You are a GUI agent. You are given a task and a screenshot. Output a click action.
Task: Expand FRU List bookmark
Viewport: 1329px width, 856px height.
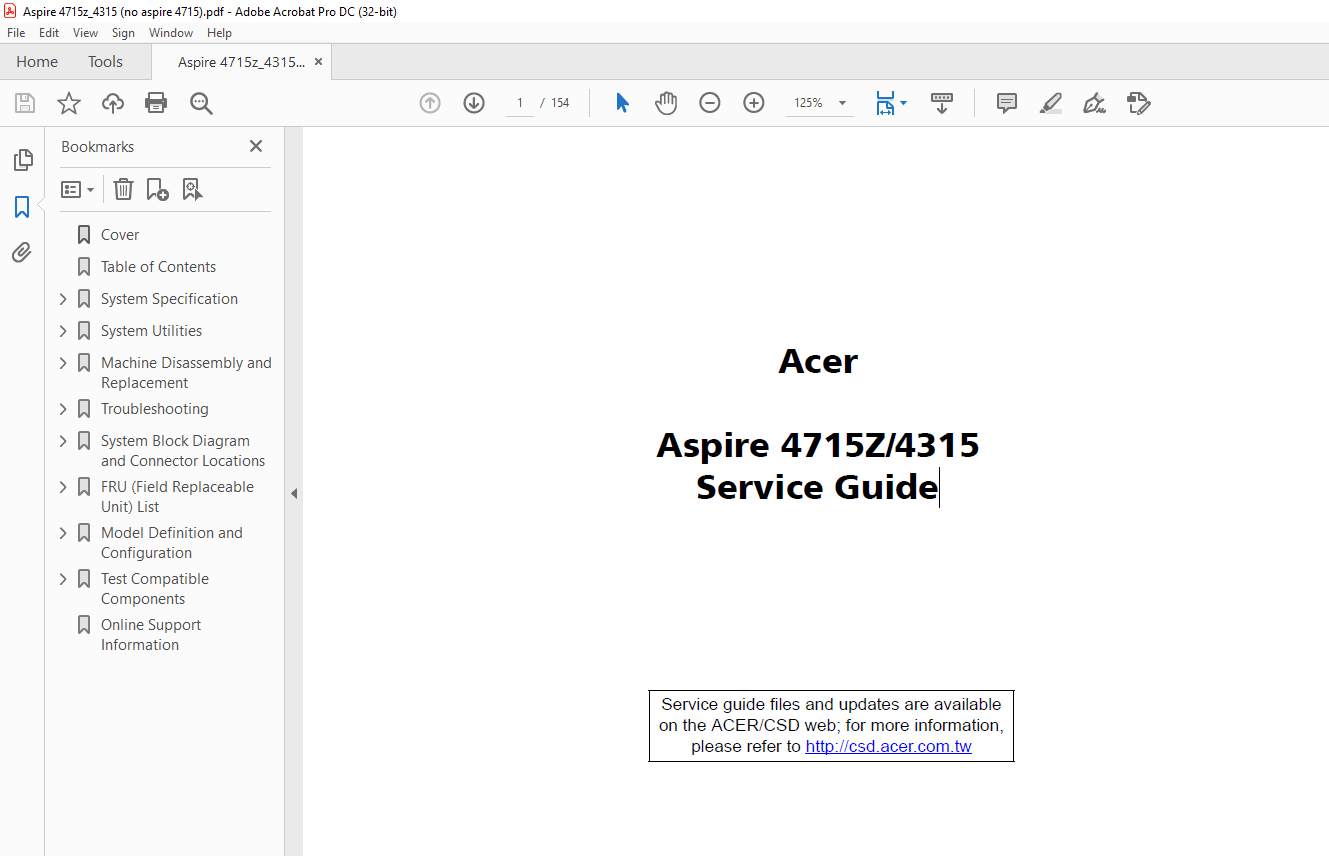pos(63,487)
